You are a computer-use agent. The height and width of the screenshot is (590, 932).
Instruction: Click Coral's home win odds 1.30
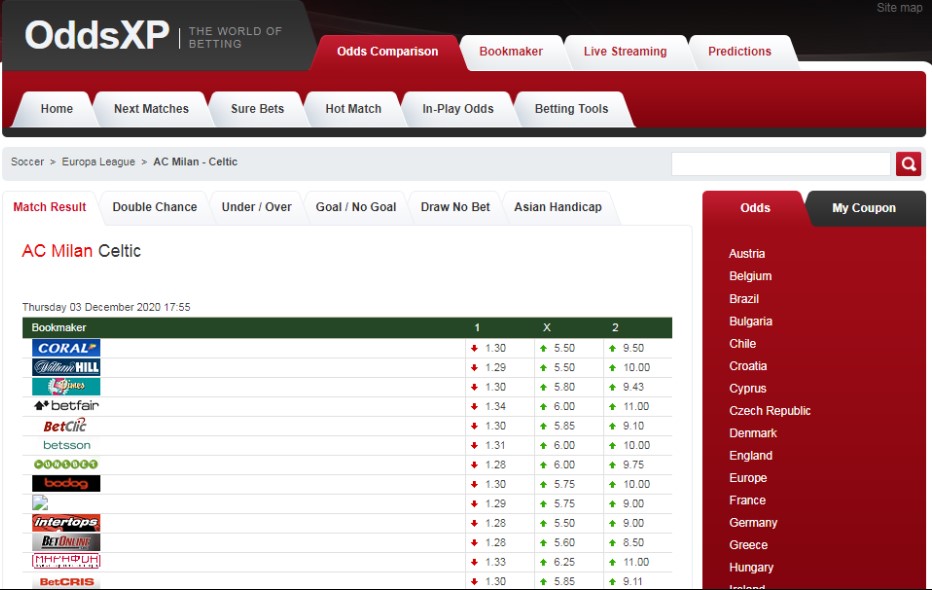coord(495,348)
